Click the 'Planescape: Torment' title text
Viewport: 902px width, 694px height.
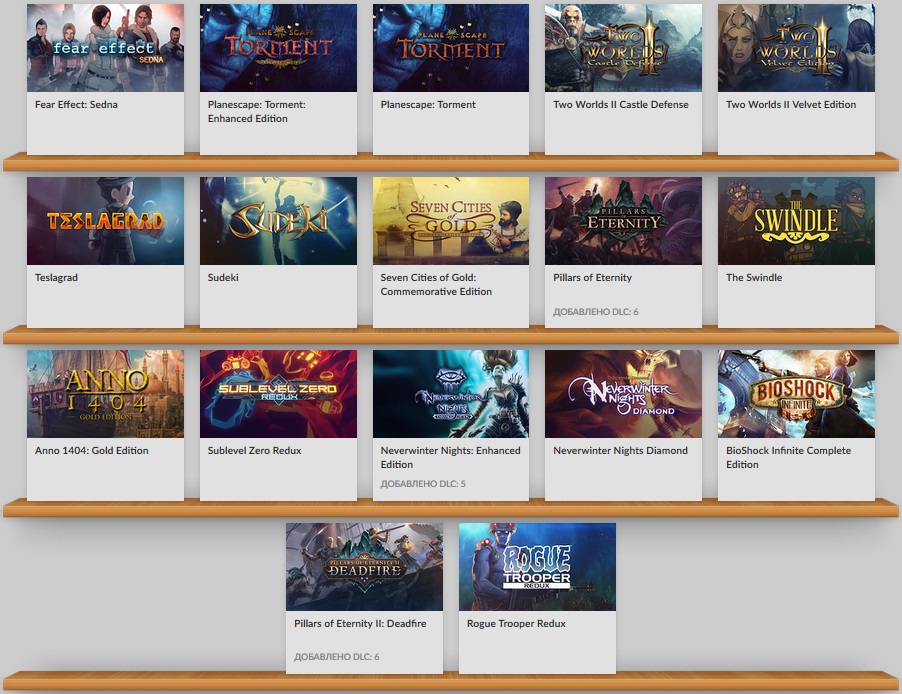(428, 105)
